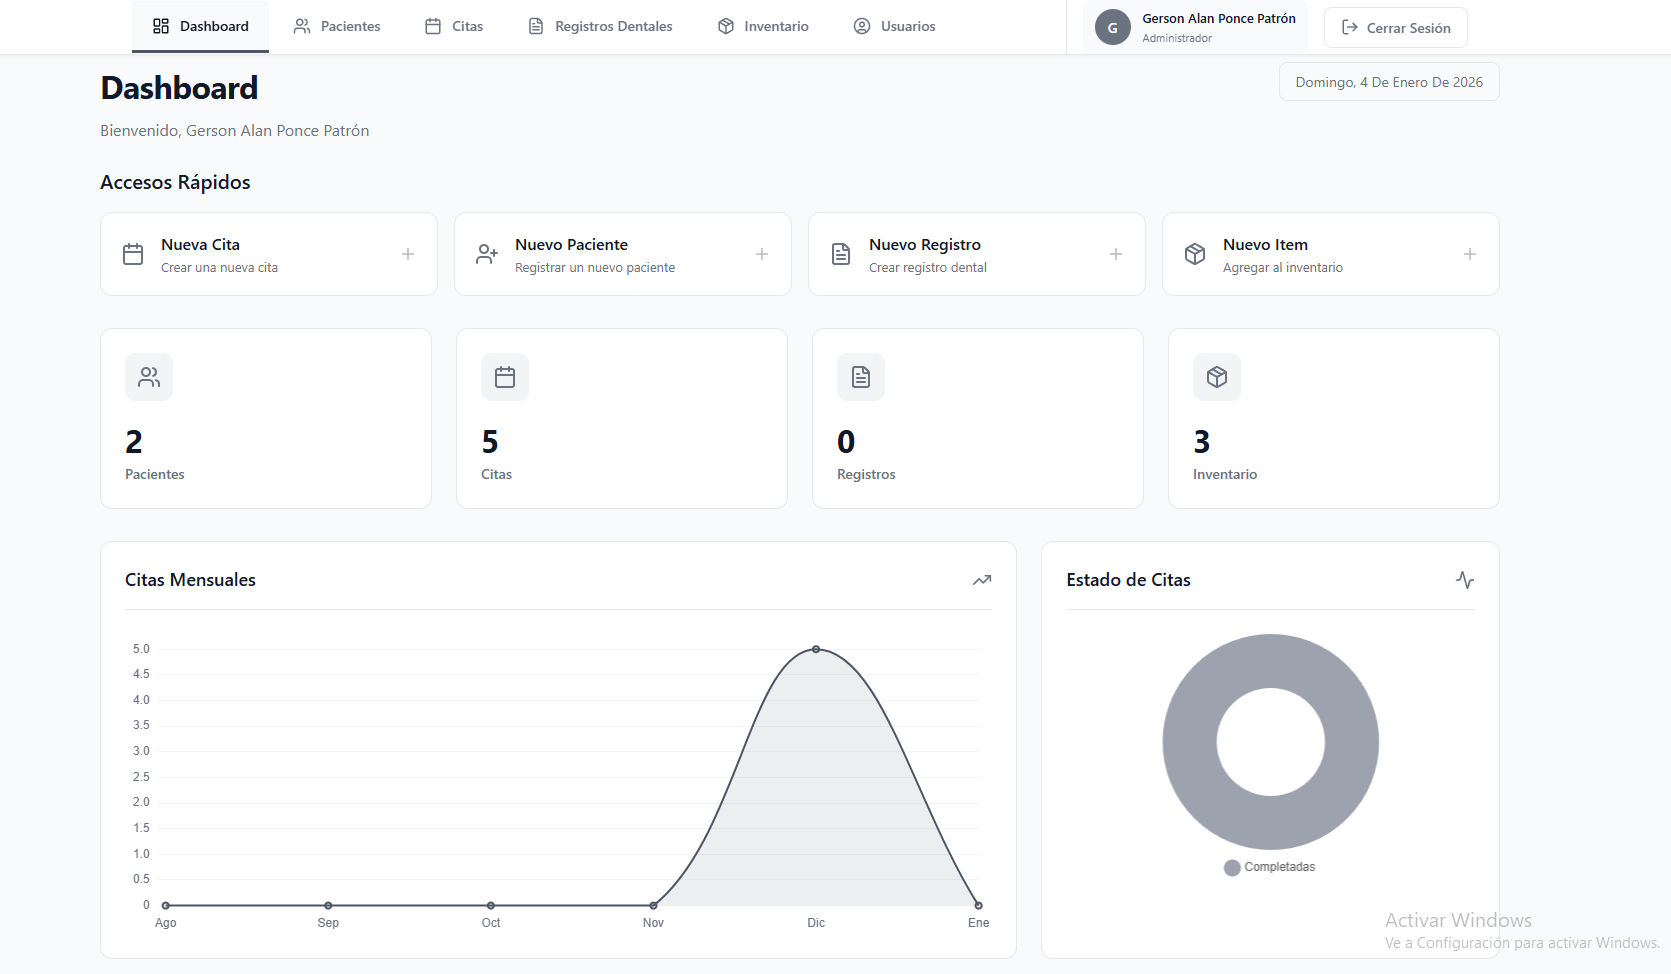The image size is (1671, 974).
Task: Click the activity pulse icon in Estado de Citas
Action: [x=1465, y=580]
